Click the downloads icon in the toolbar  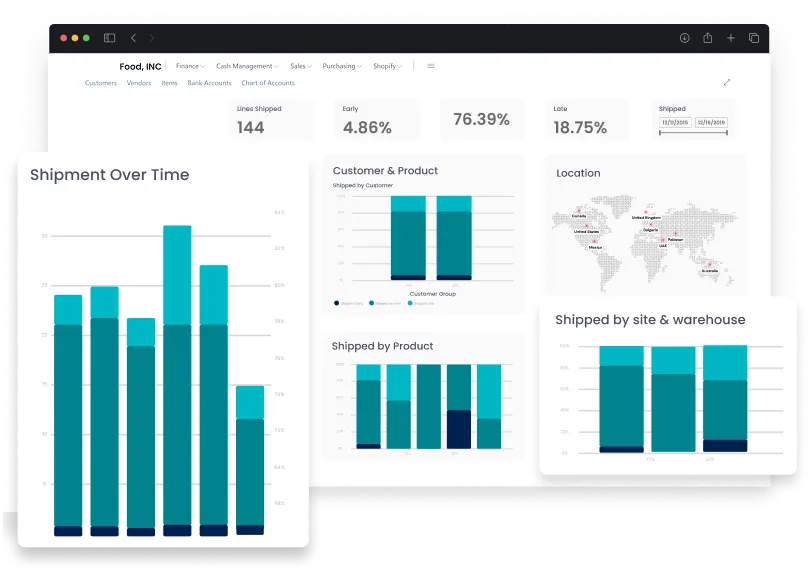(x=685, y=37)
